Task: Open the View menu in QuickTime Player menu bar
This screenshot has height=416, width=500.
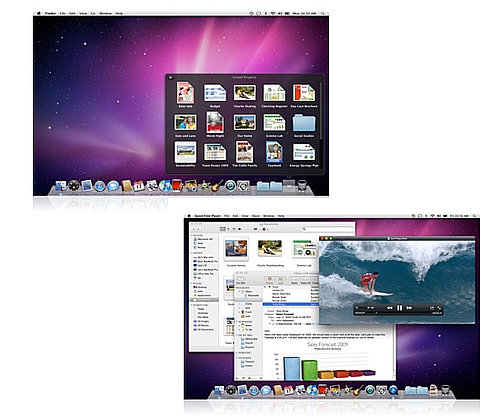Action: click(x=245, y=216)
